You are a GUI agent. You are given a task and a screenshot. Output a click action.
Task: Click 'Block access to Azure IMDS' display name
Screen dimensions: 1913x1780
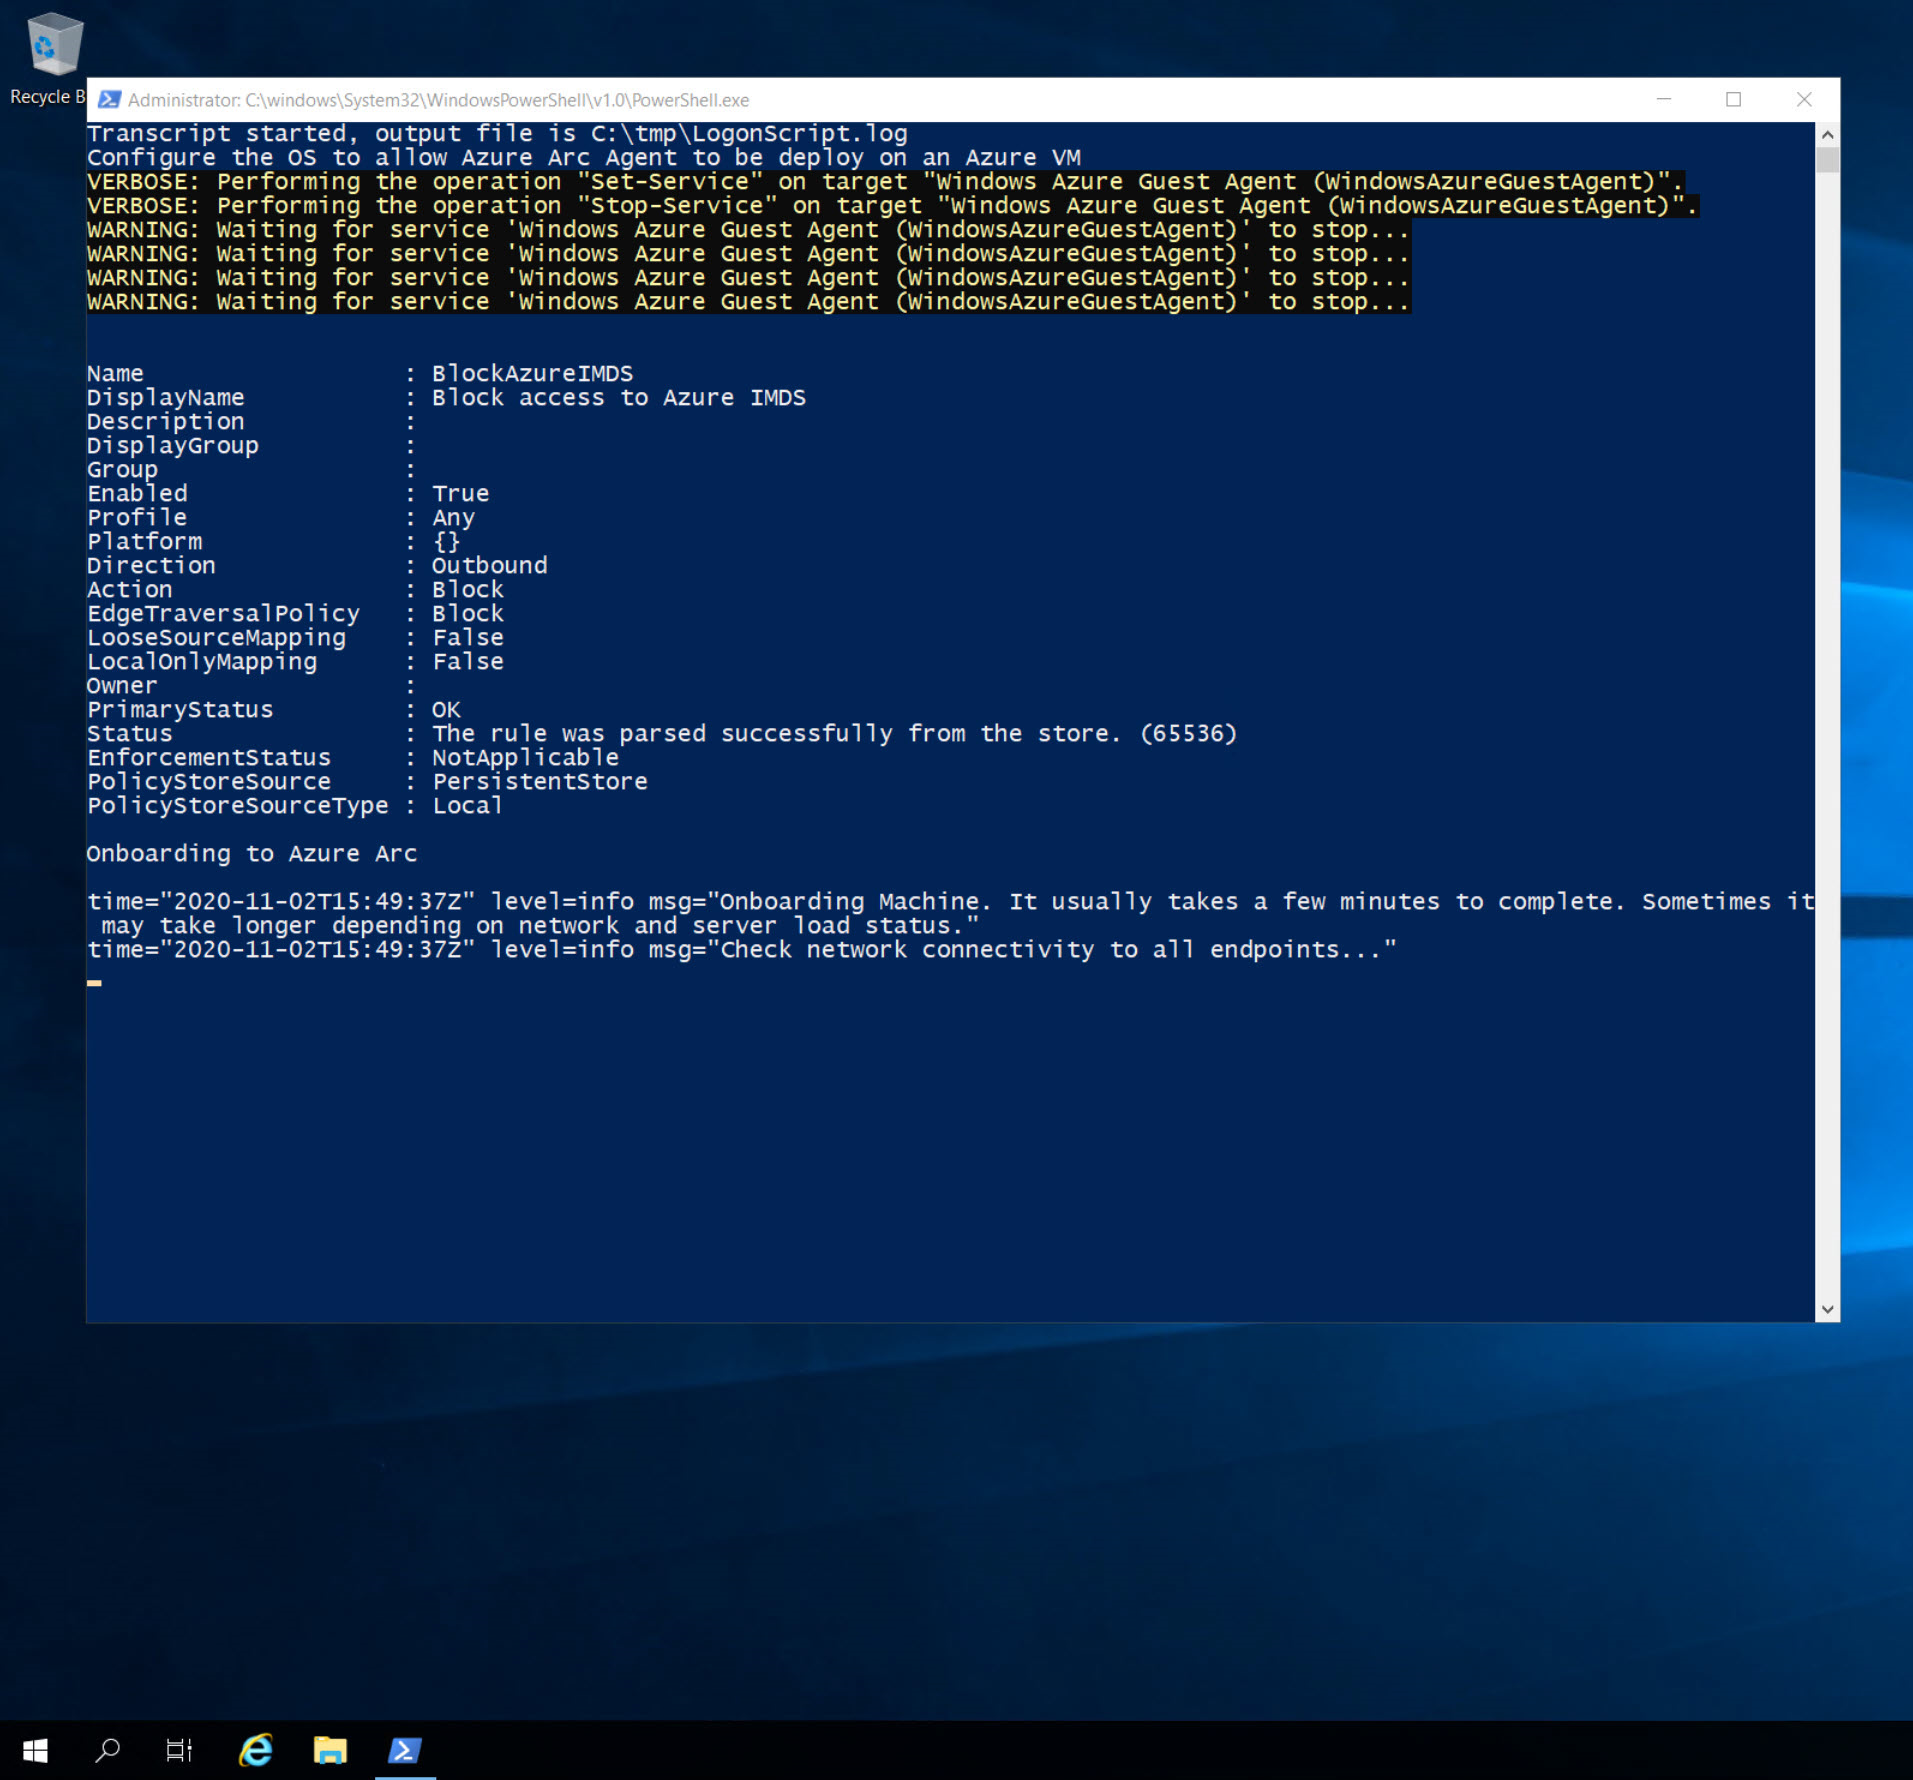click(618, 398)
